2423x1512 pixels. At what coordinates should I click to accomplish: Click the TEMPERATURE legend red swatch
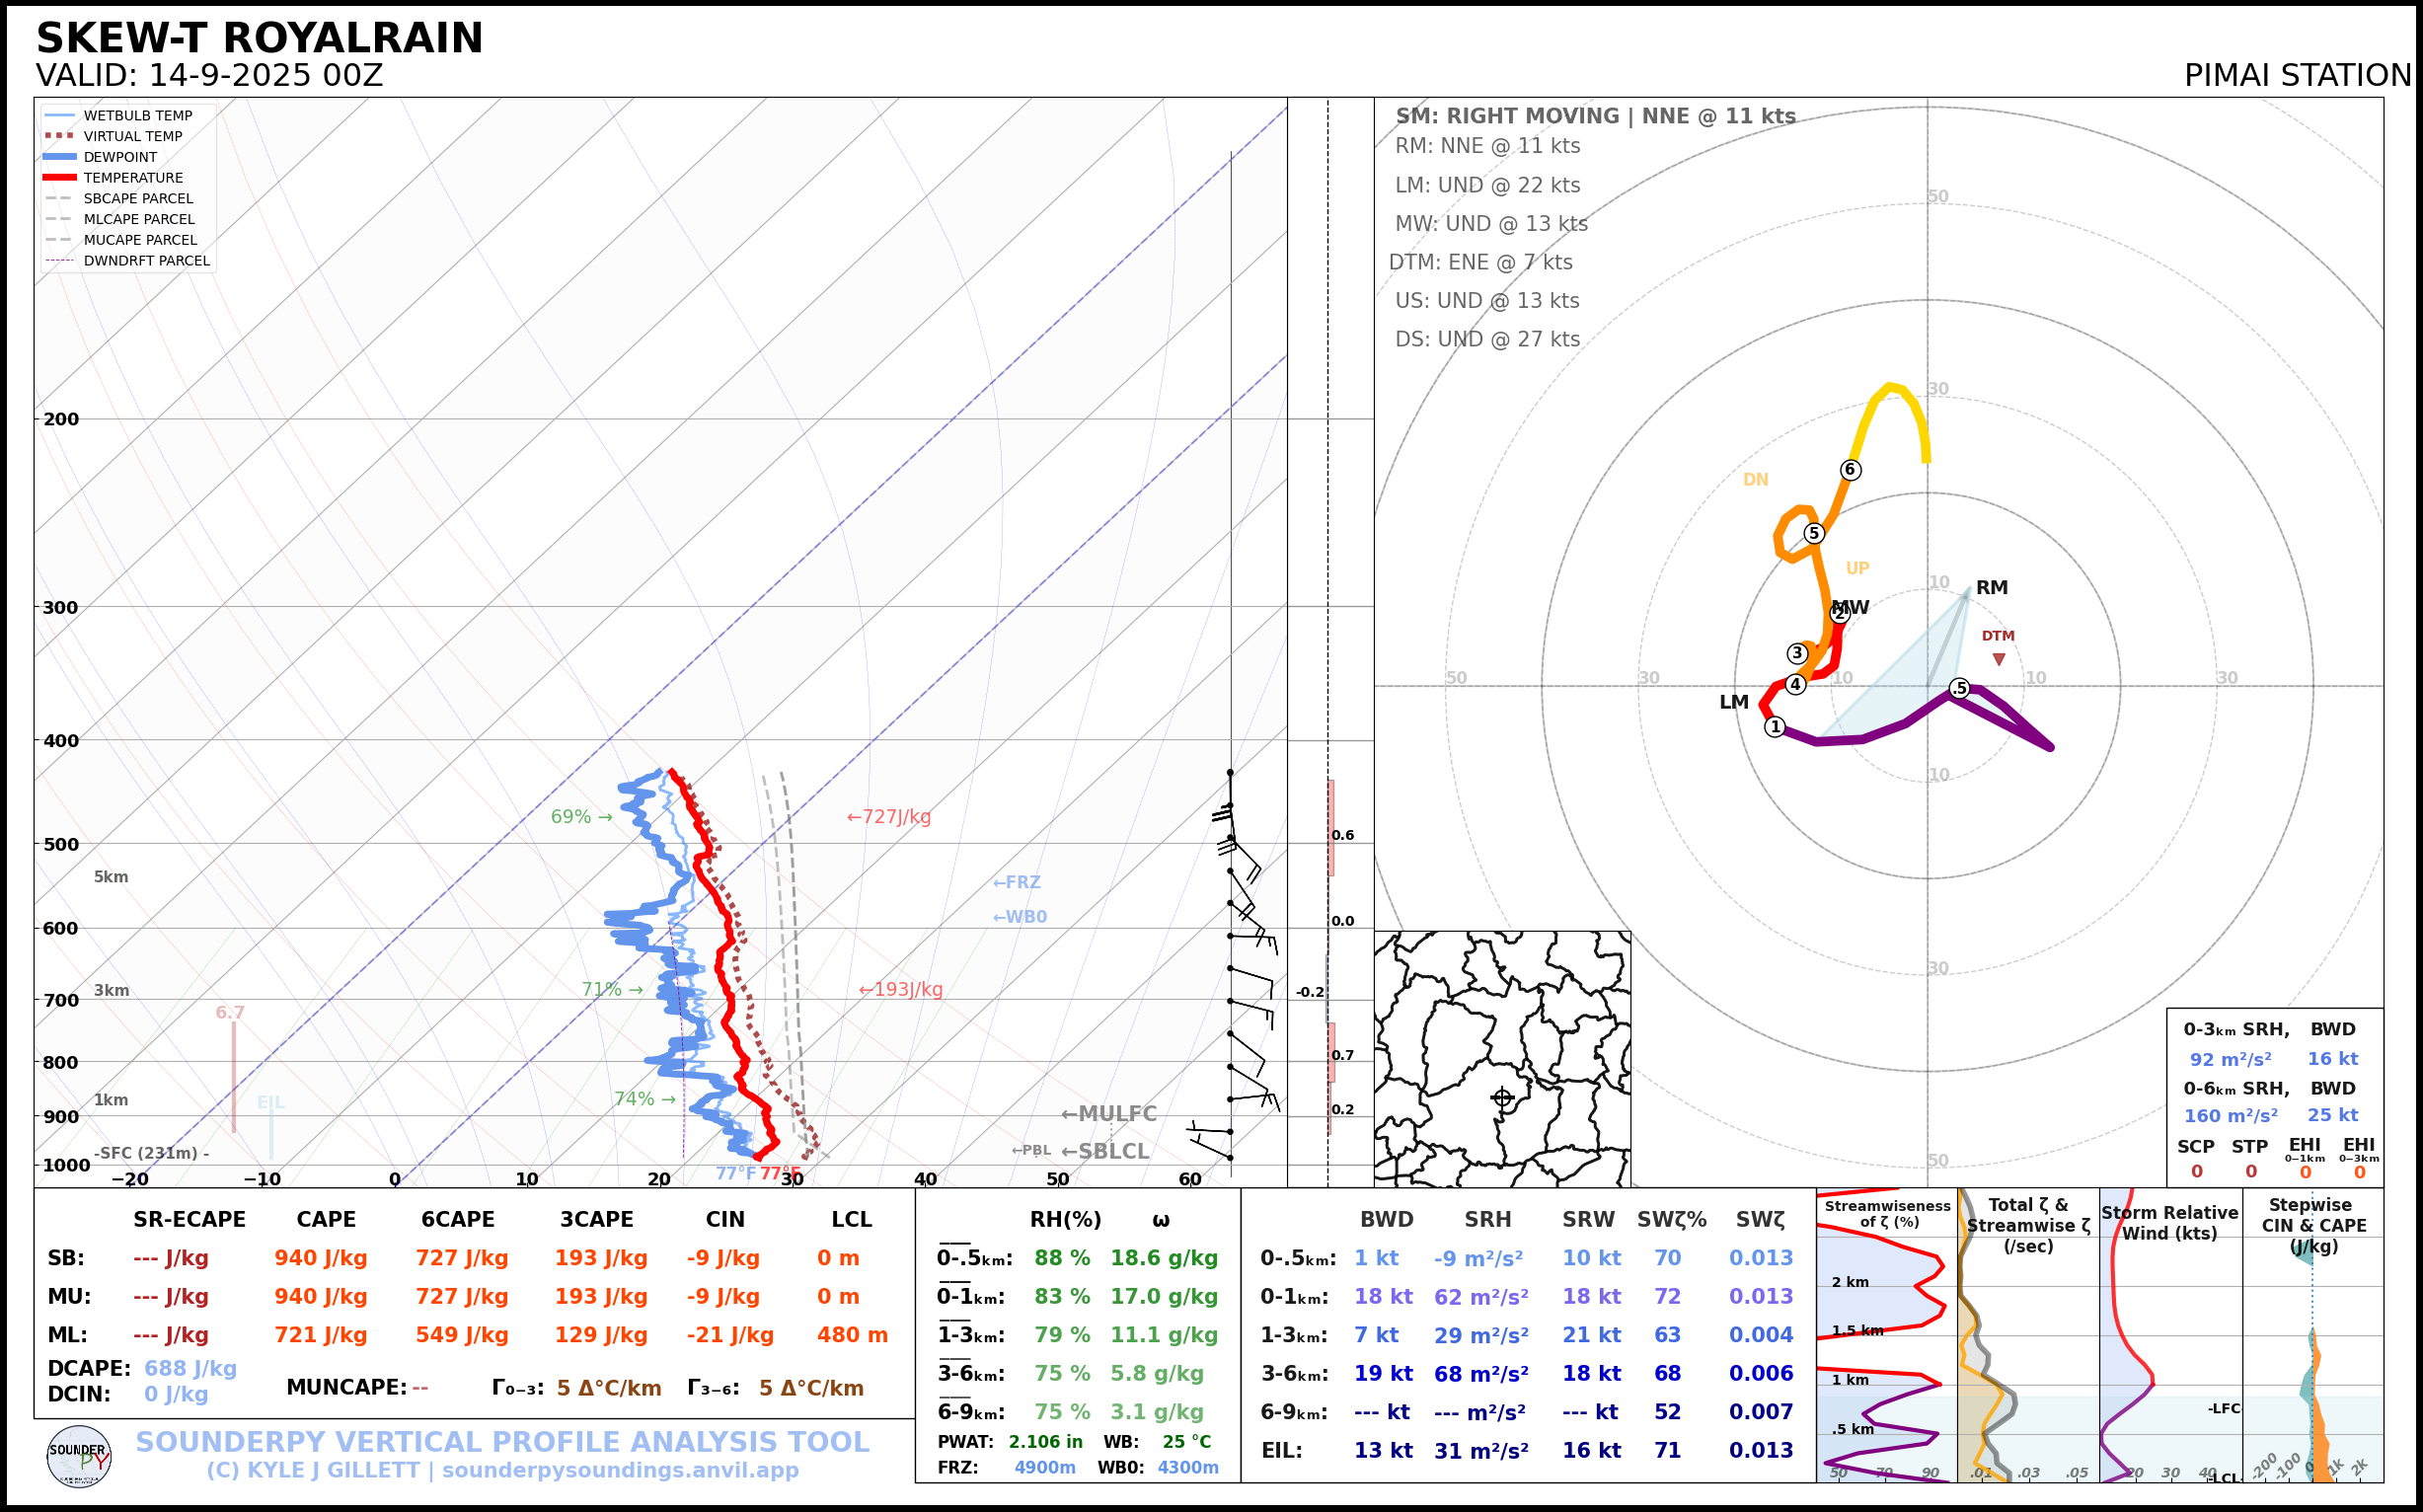click(60, 178)
